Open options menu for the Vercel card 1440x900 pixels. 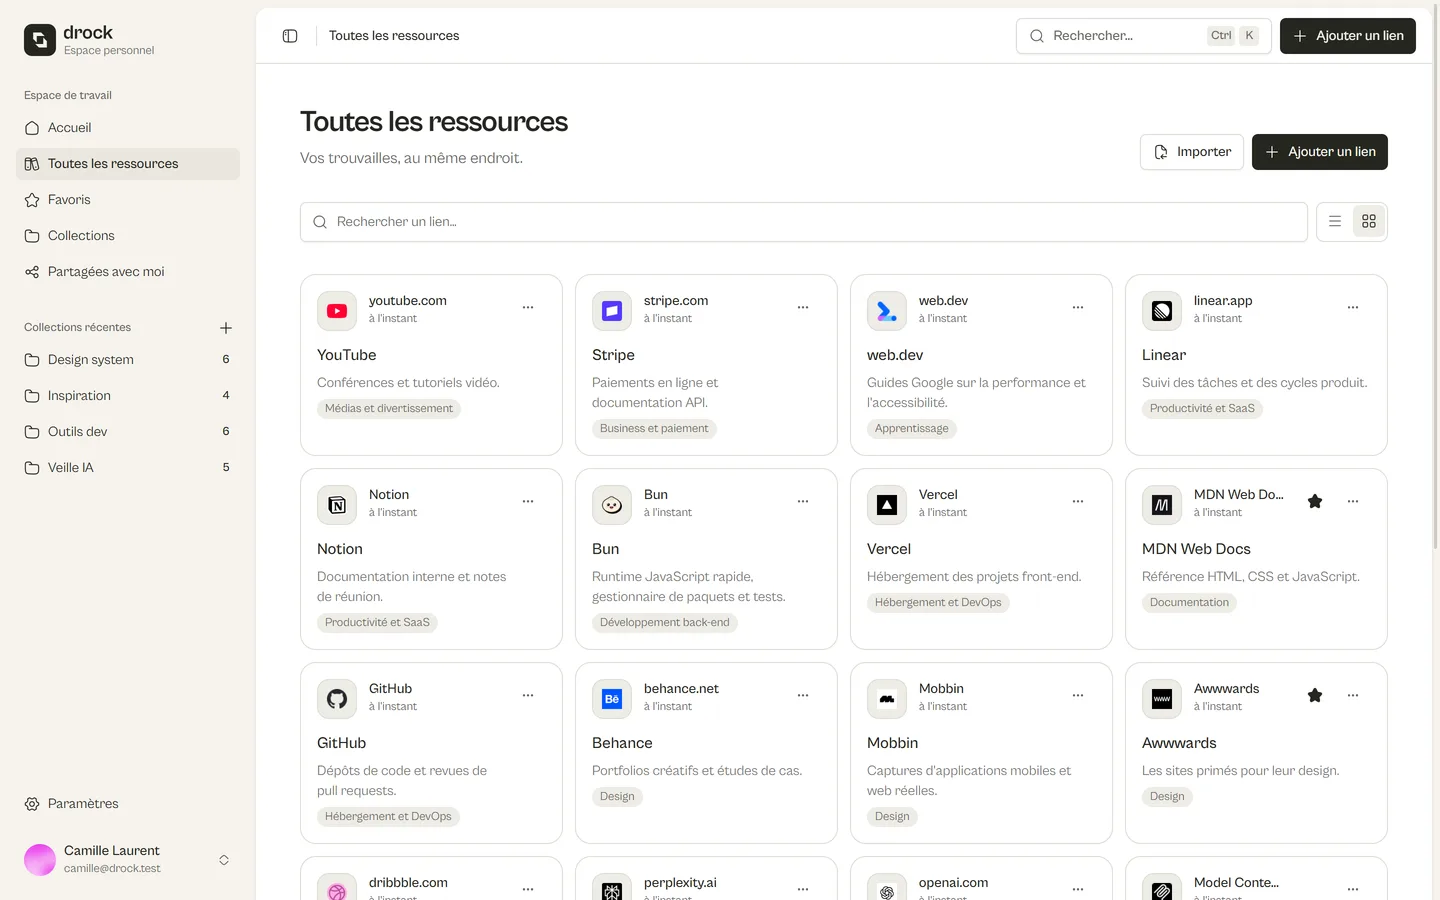[1078, 501]
